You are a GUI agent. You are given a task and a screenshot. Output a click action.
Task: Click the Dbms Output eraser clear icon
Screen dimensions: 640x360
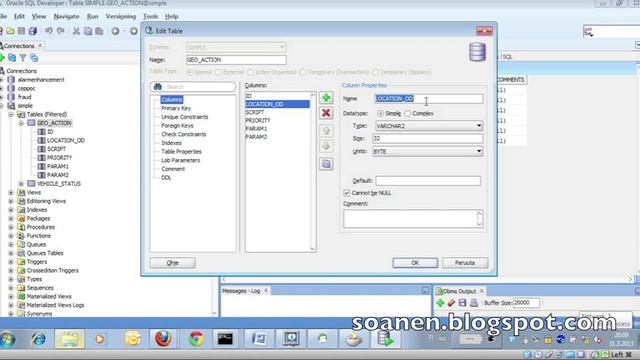tap(451, 303)
